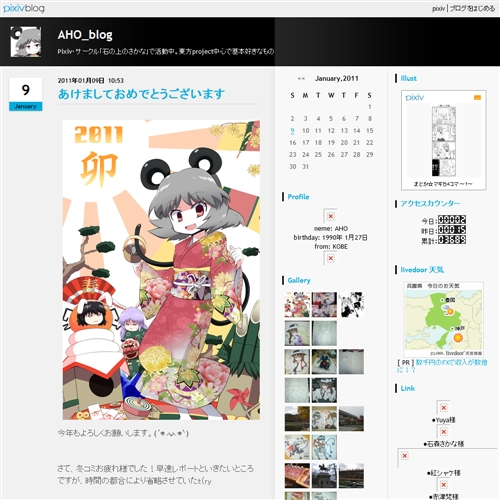
Task: Click the Link section heading
Action: (408, 388)
